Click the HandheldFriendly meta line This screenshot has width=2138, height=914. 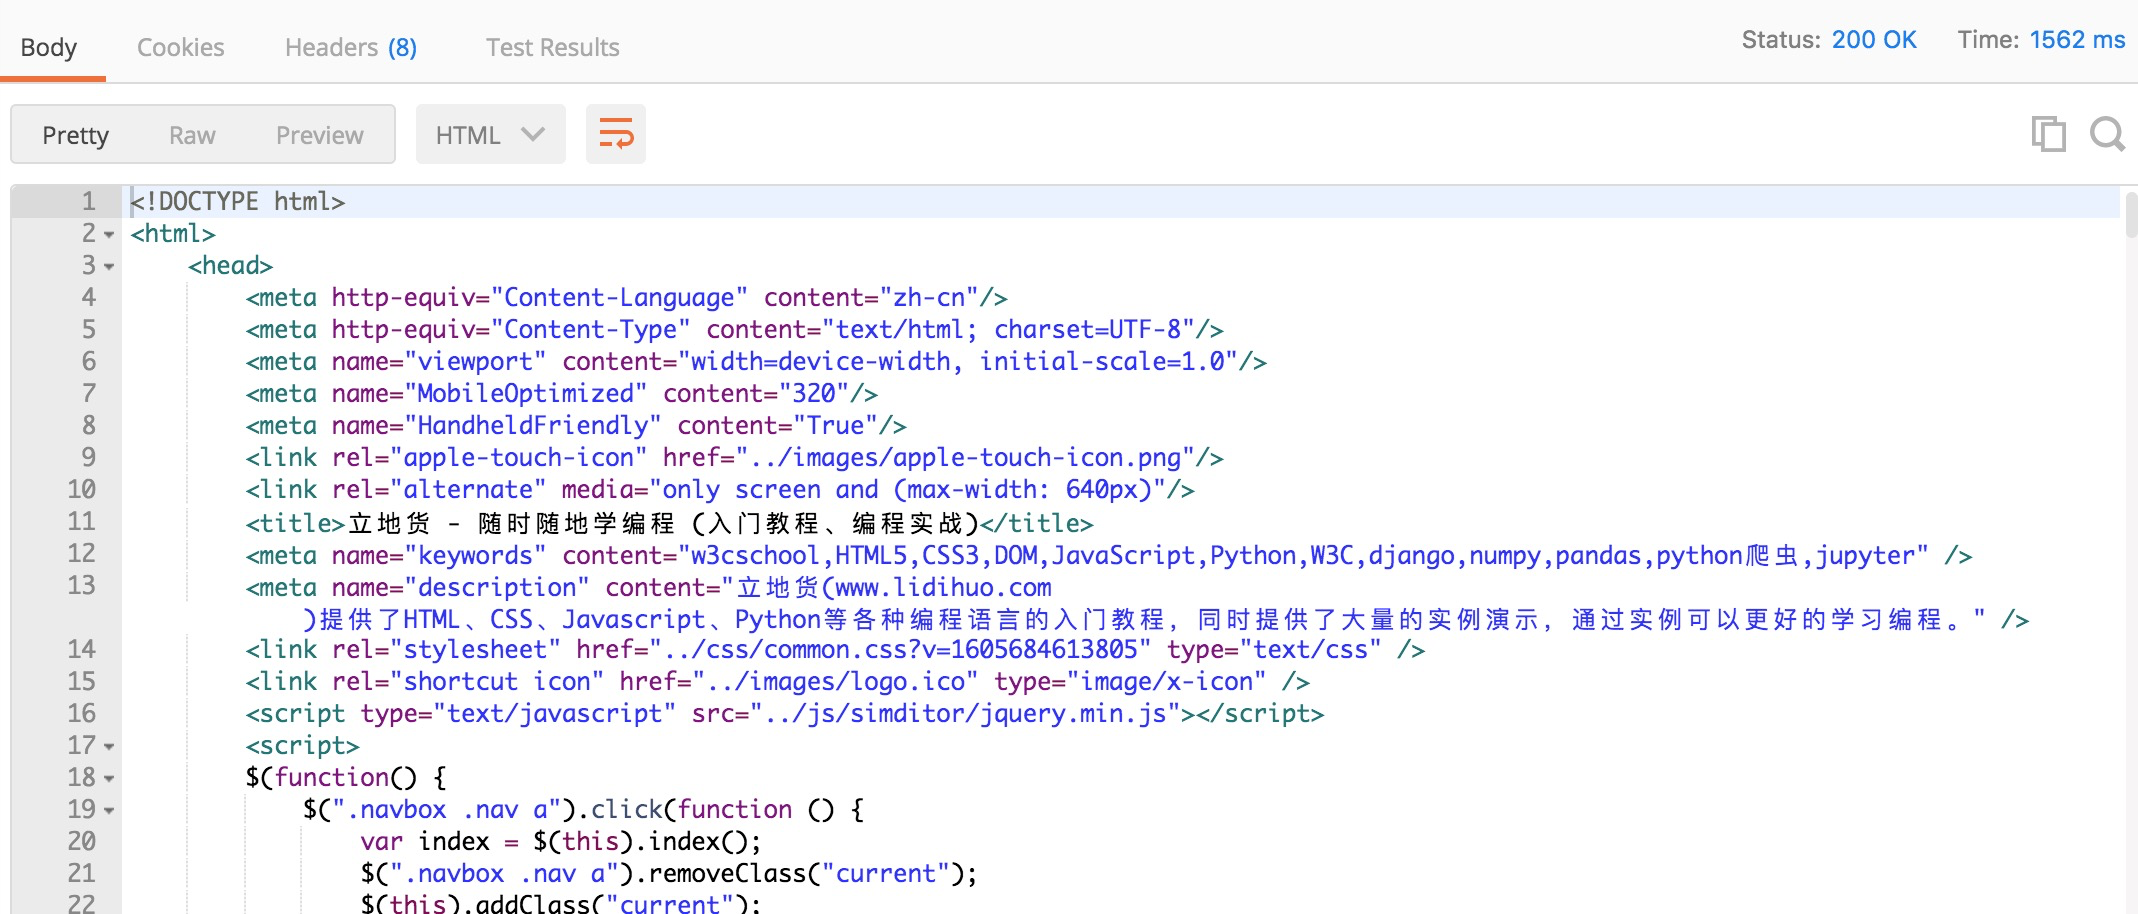[576, 426]
